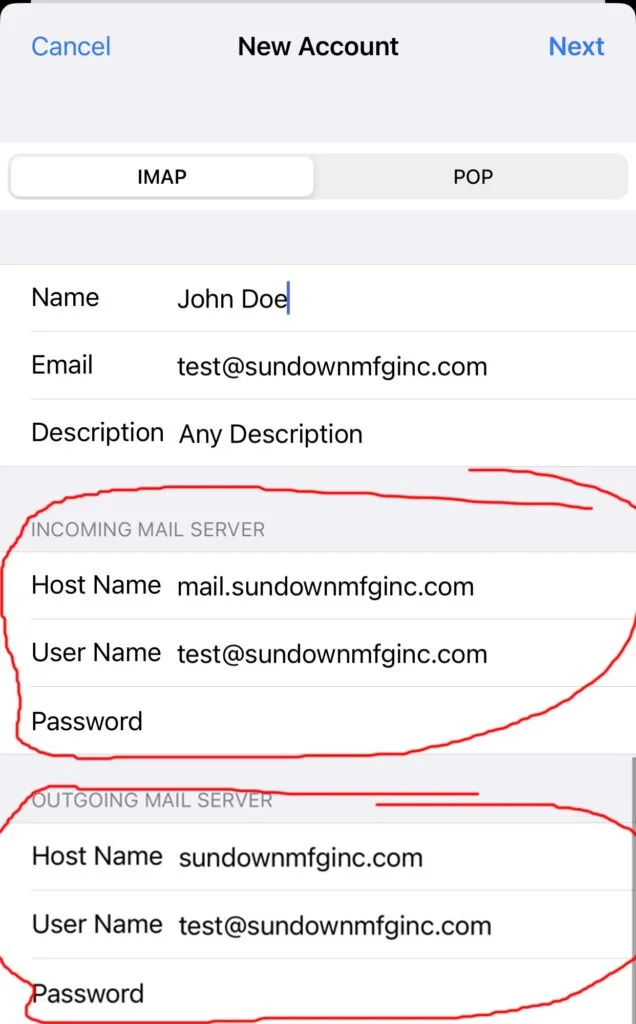
Task: Tap Next to continue account setup
Action: (576, 46)
